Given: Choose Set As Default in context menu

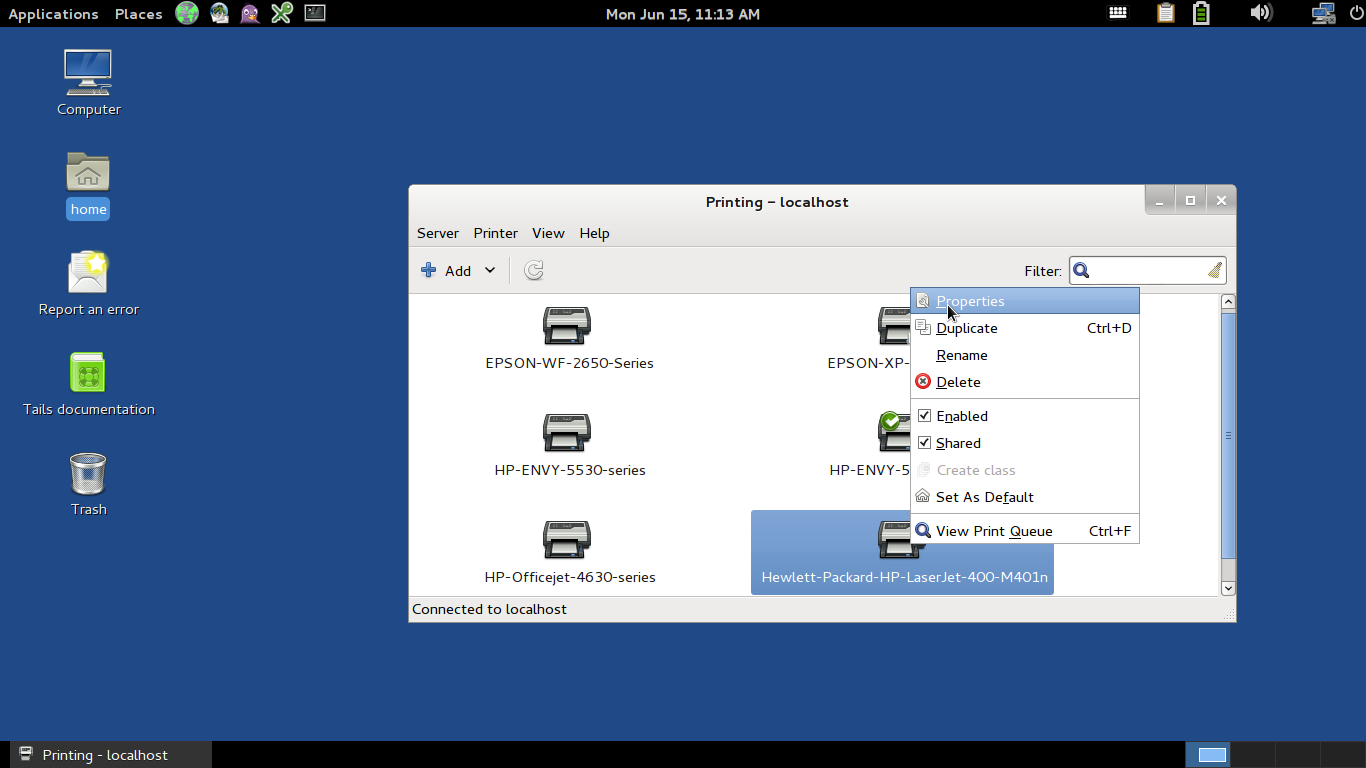Looking at the screenshot, I should tap(1025, 497).
